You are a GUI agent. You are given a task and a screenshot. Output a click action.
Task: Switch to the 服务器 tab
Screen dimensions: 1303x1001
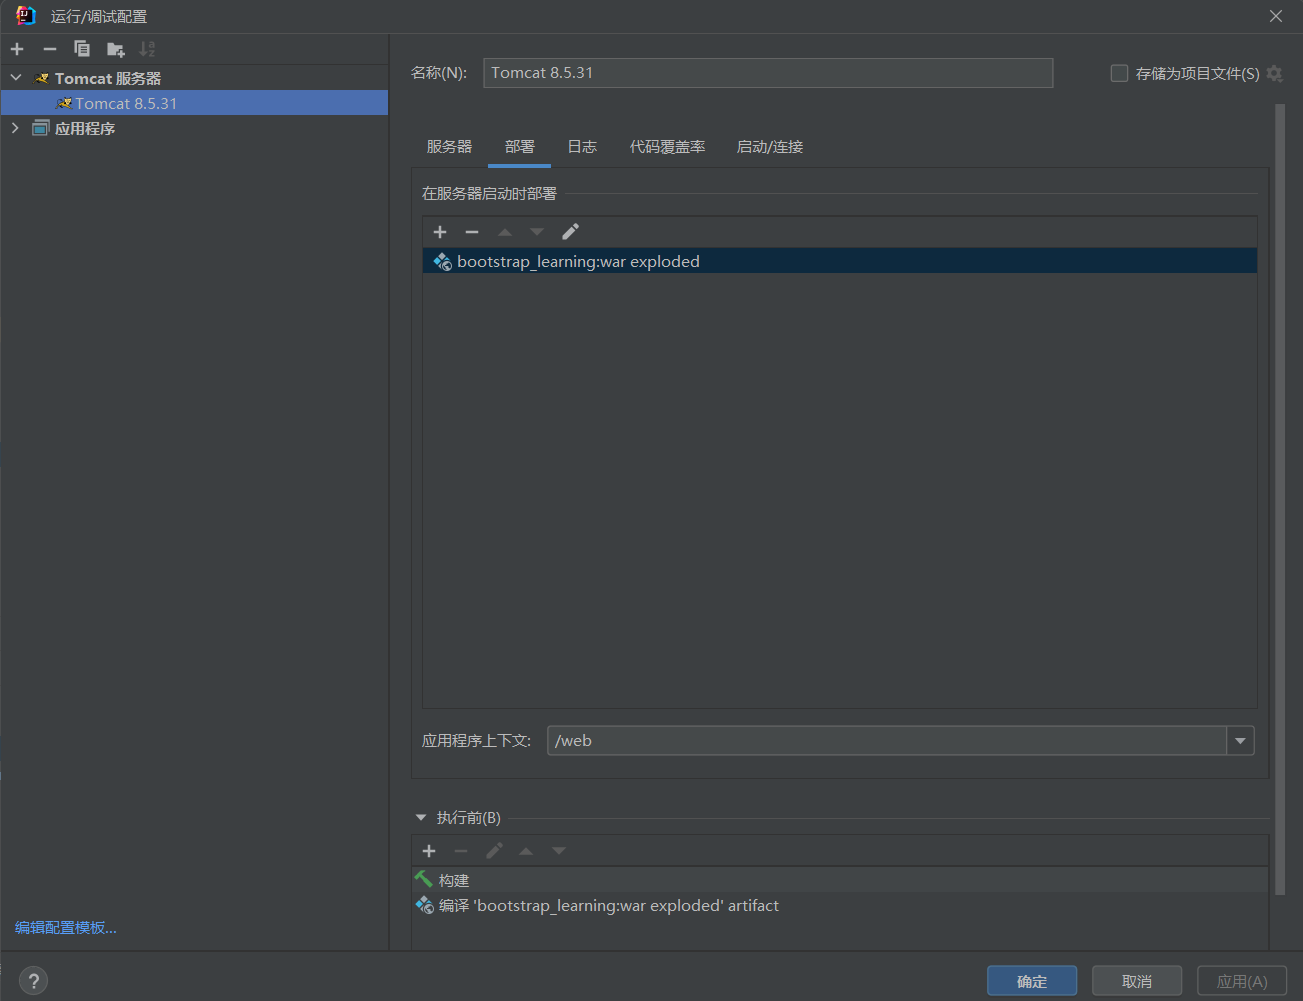click(x=449, y=147)
